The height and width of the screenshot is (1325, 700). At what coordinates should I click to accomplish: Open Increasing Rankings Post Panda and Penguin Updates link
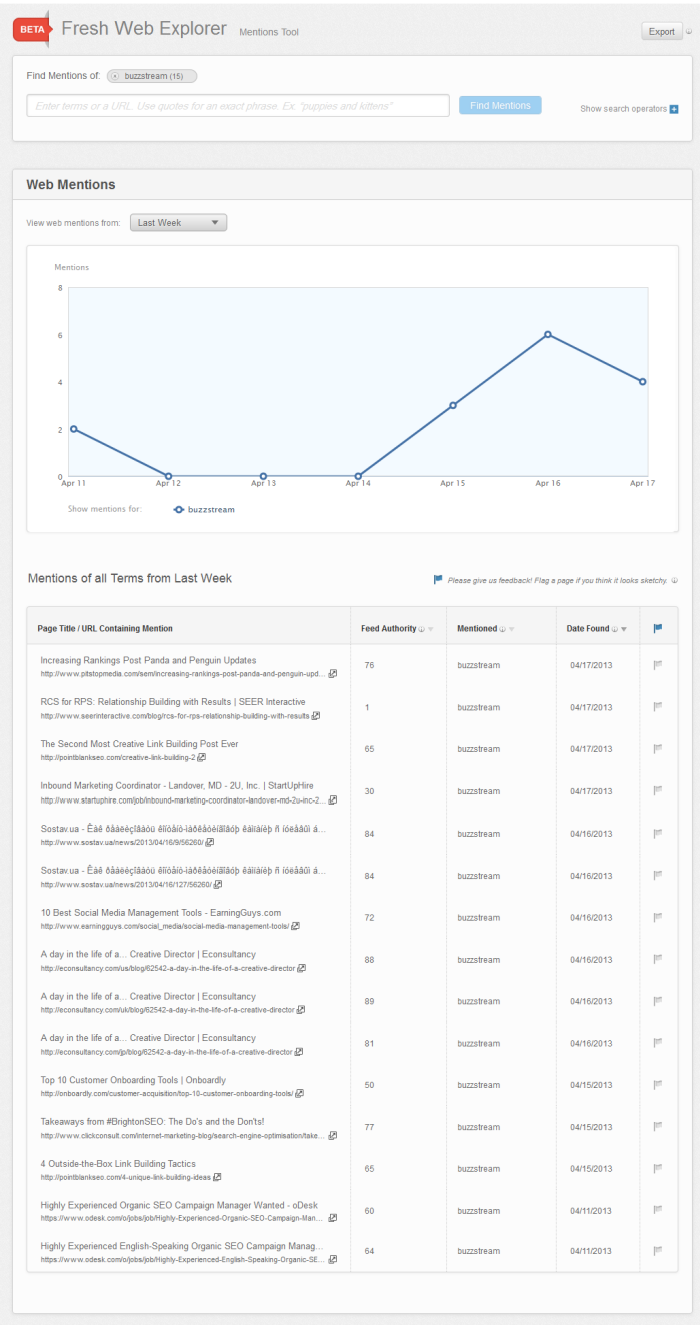click(x=148, y=660)
